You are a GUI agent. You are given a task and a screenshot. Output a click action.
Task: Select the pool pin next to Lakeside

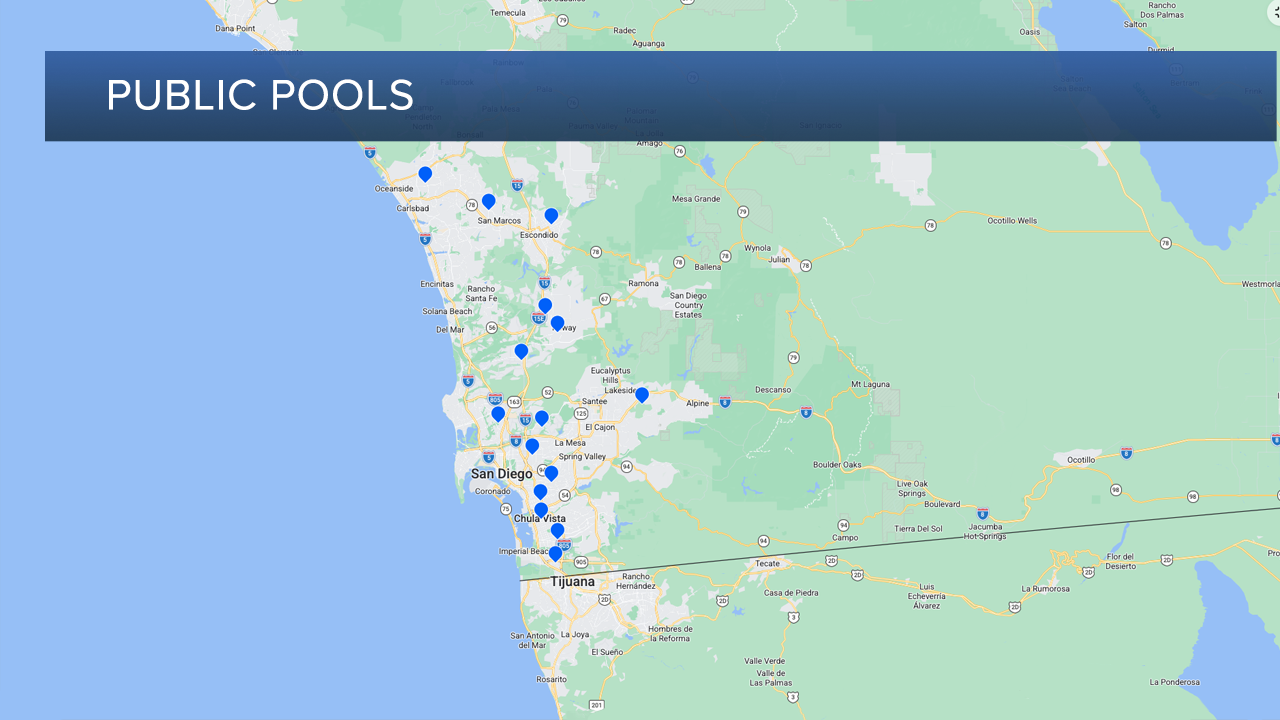[642, 395]
